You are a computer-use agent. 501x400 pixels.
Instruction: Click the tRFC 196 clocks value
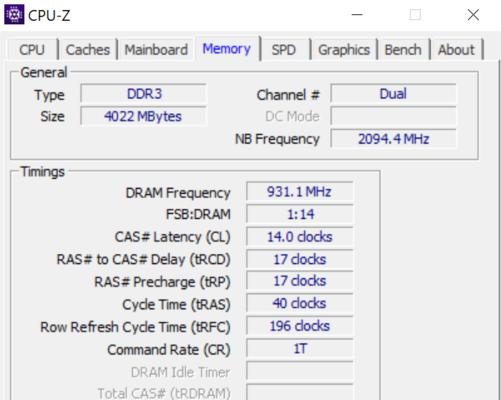point(300,326)
